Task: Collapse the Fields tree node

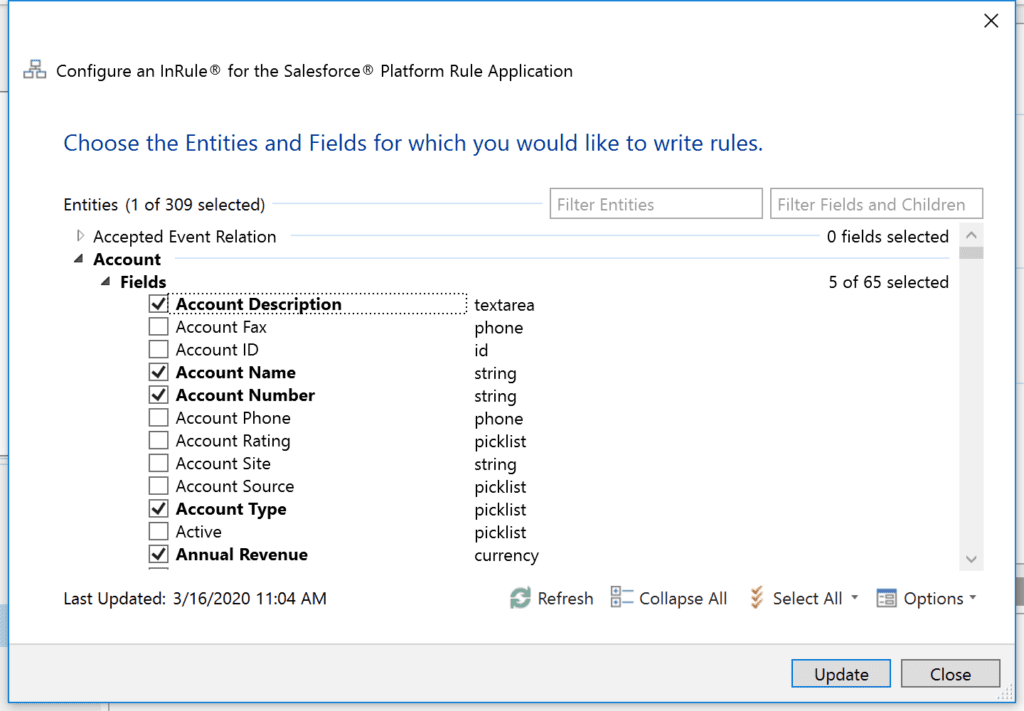Action: click(x=105, y=283)
